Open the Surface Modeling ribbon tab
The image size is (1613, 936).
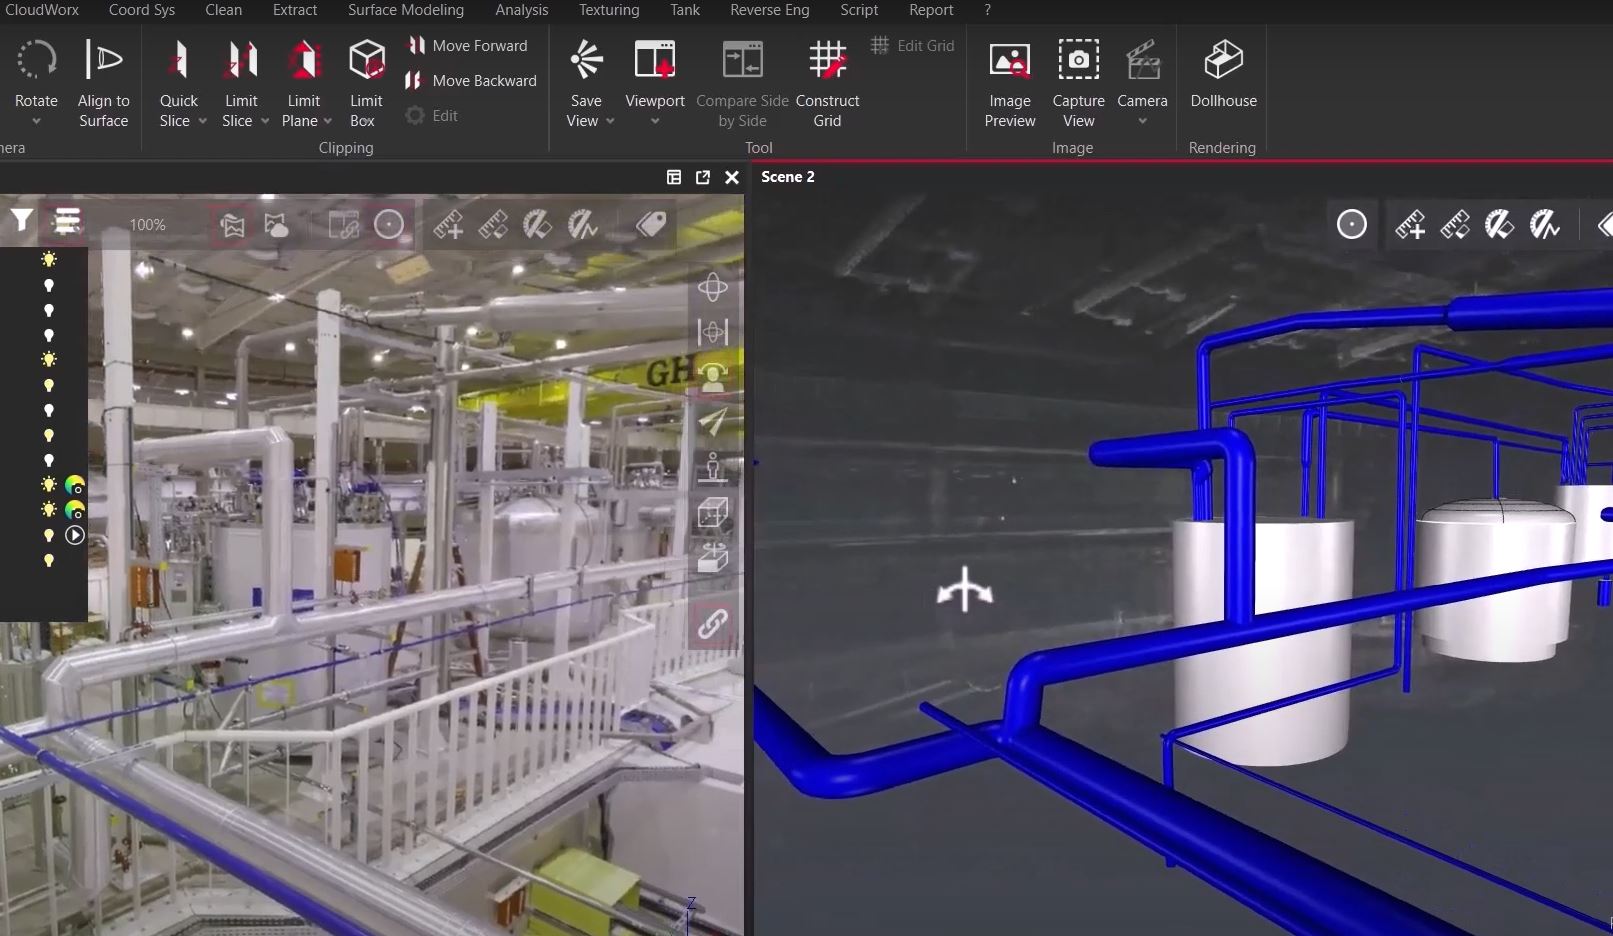tap(405, 10)
